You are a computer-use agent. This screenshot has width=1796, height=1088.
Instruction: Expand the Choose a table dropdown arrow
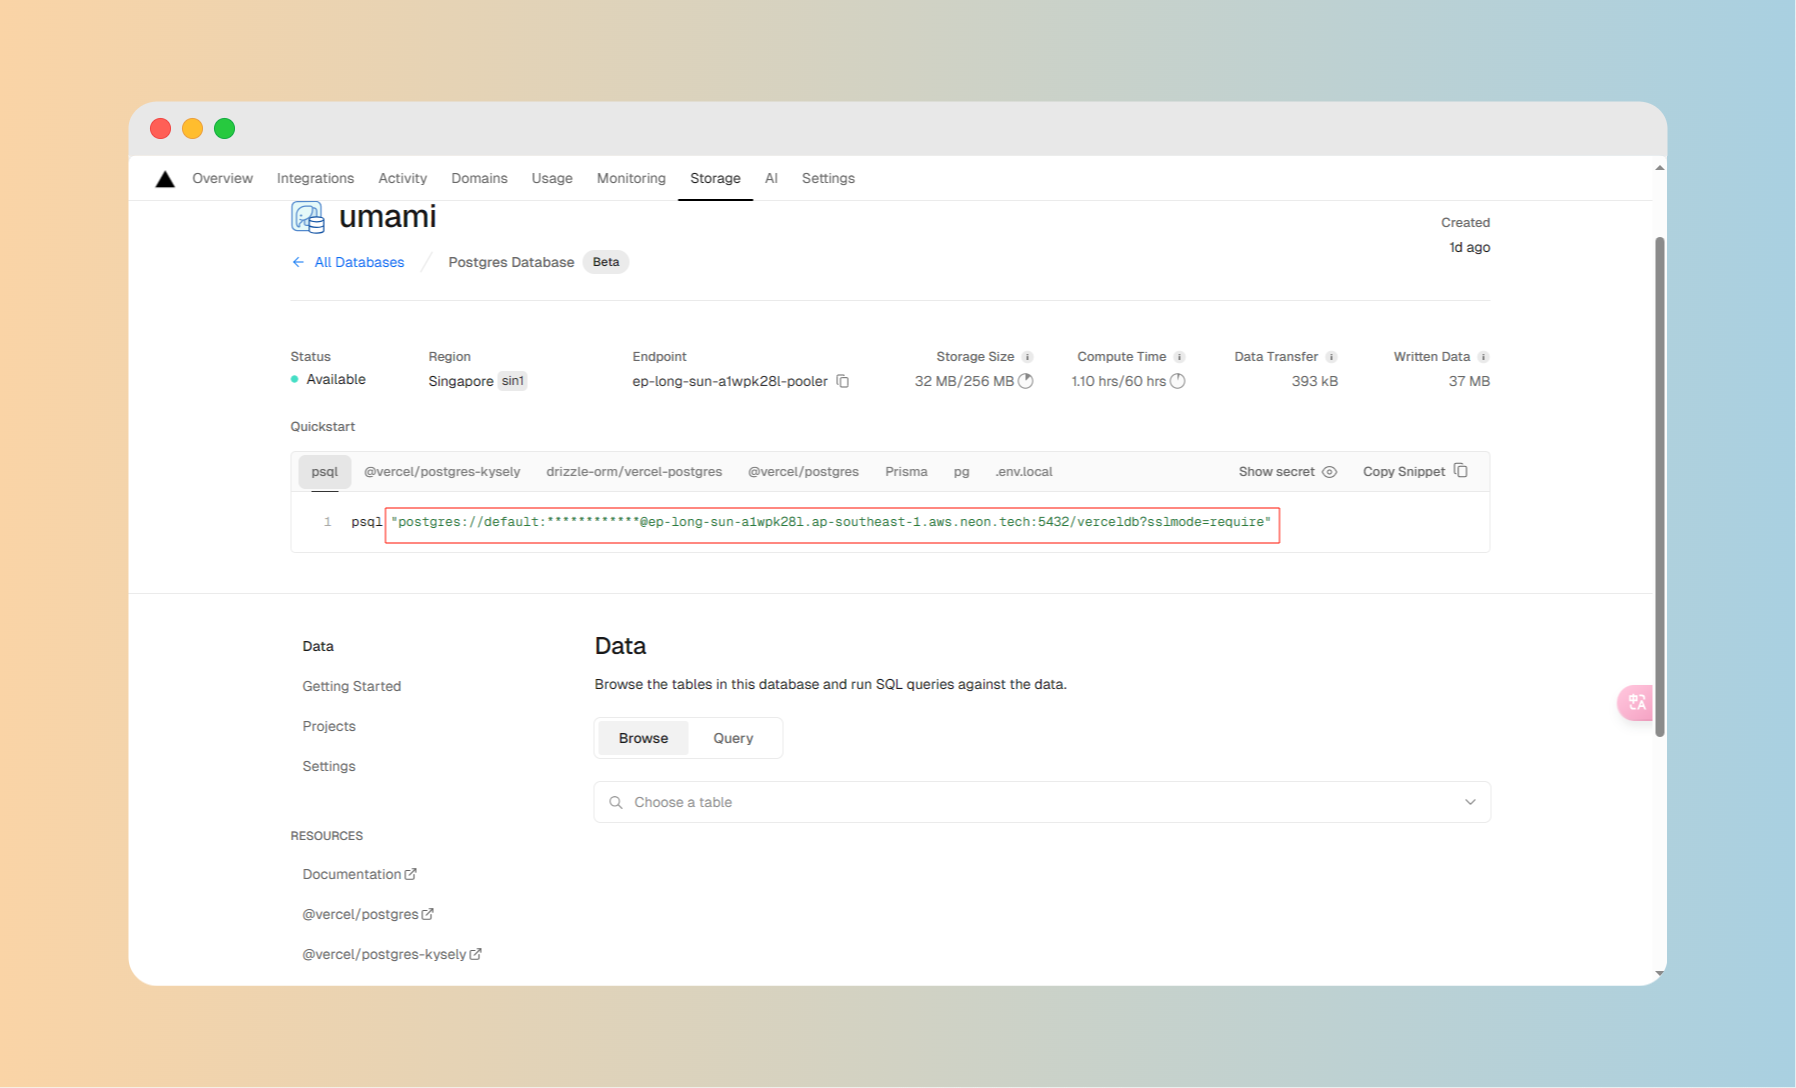click(1470, 802)
